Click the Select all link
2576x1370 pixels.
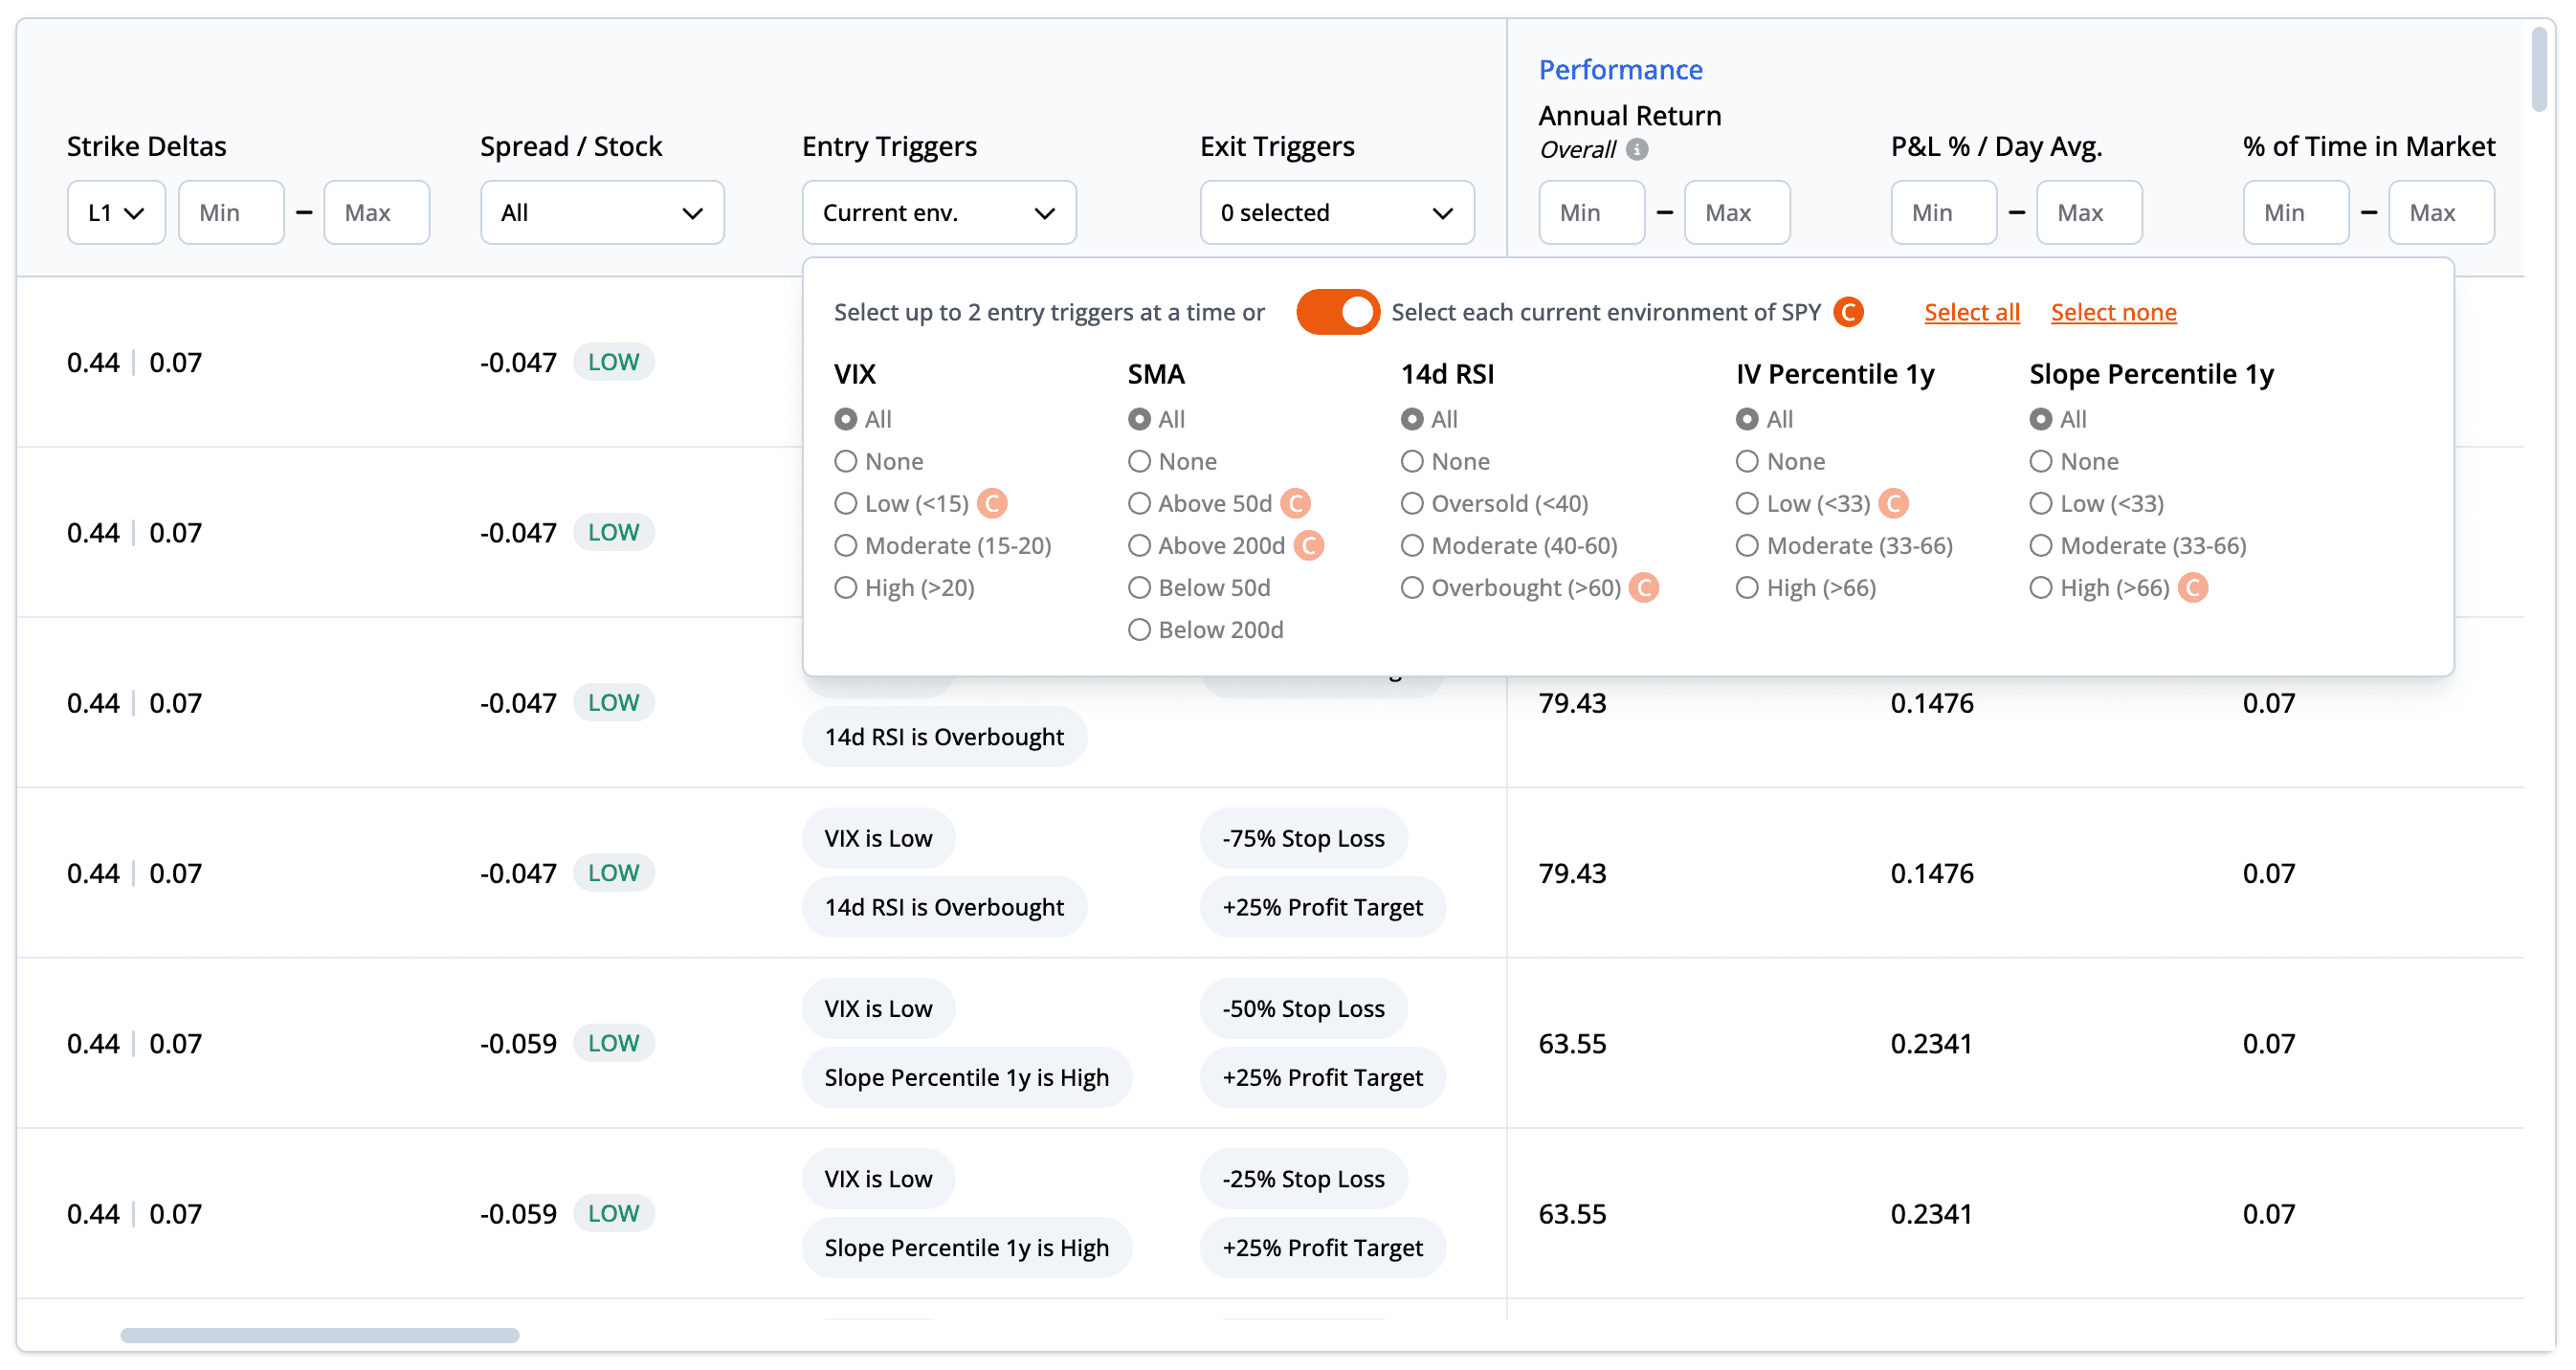[1971, 312]
